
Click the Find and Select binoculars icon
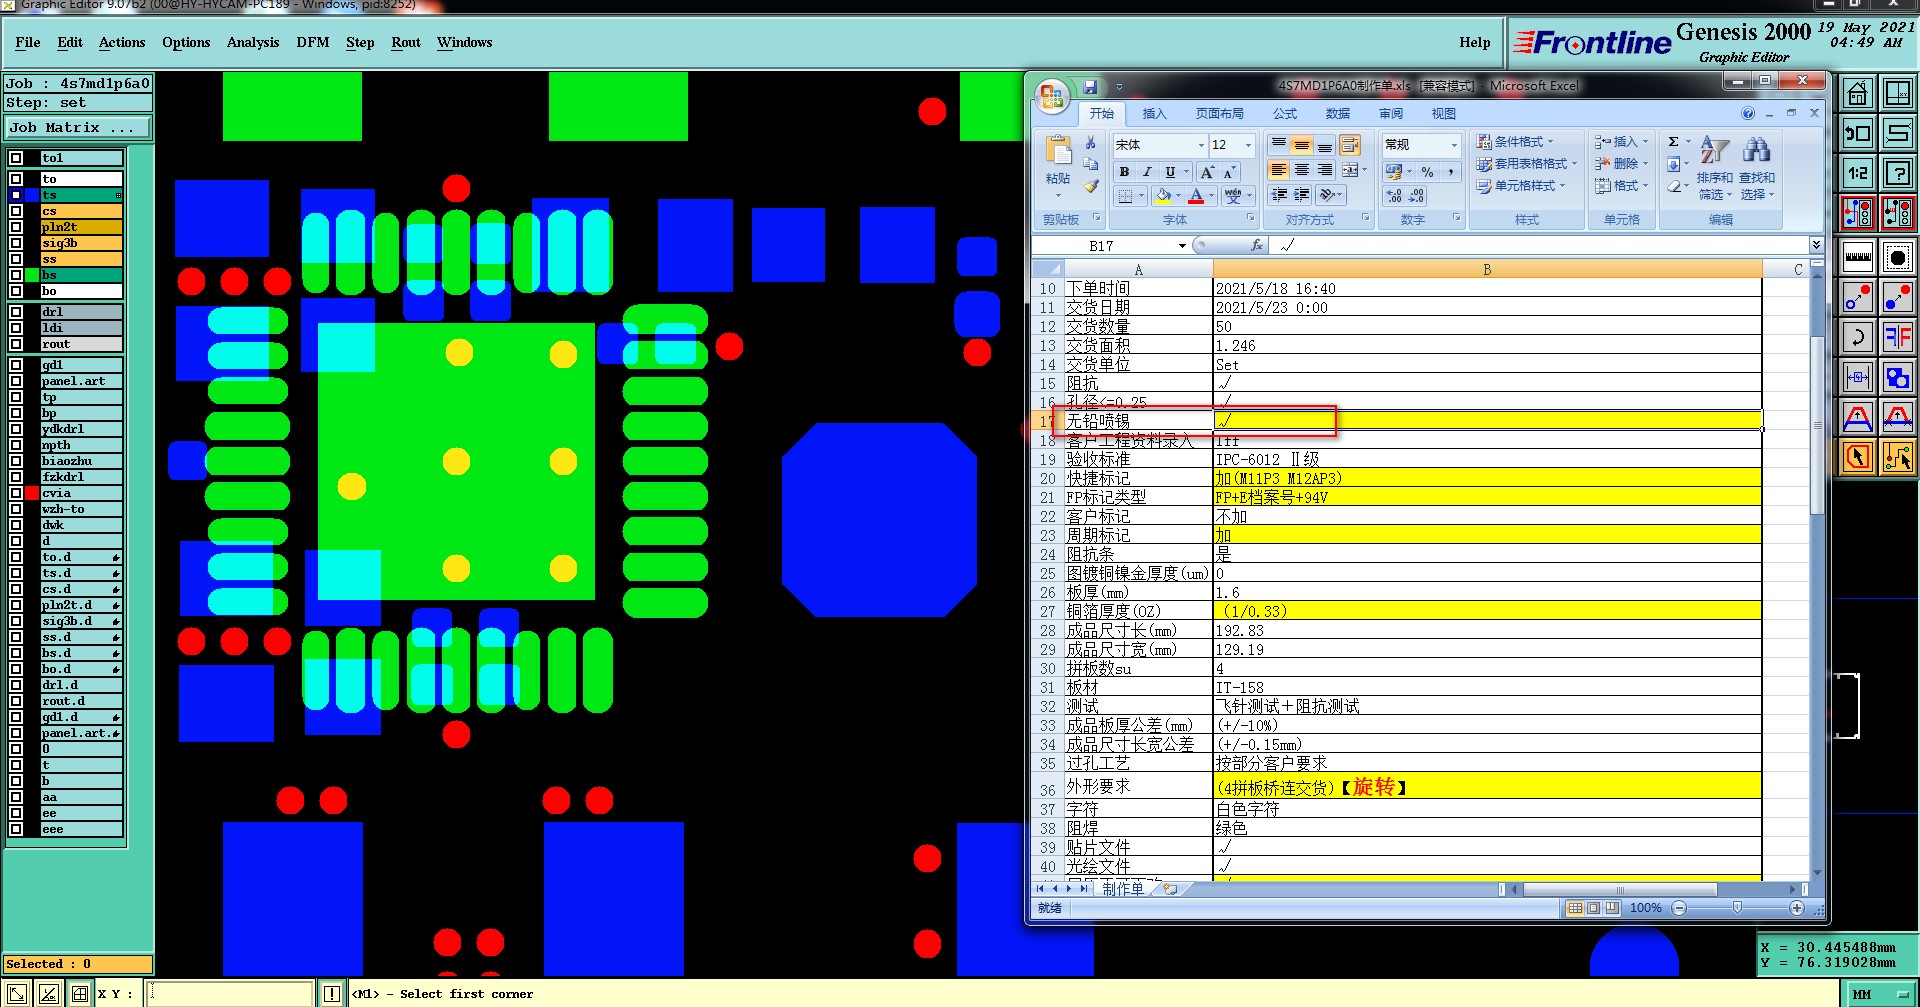pos(1756,150)
